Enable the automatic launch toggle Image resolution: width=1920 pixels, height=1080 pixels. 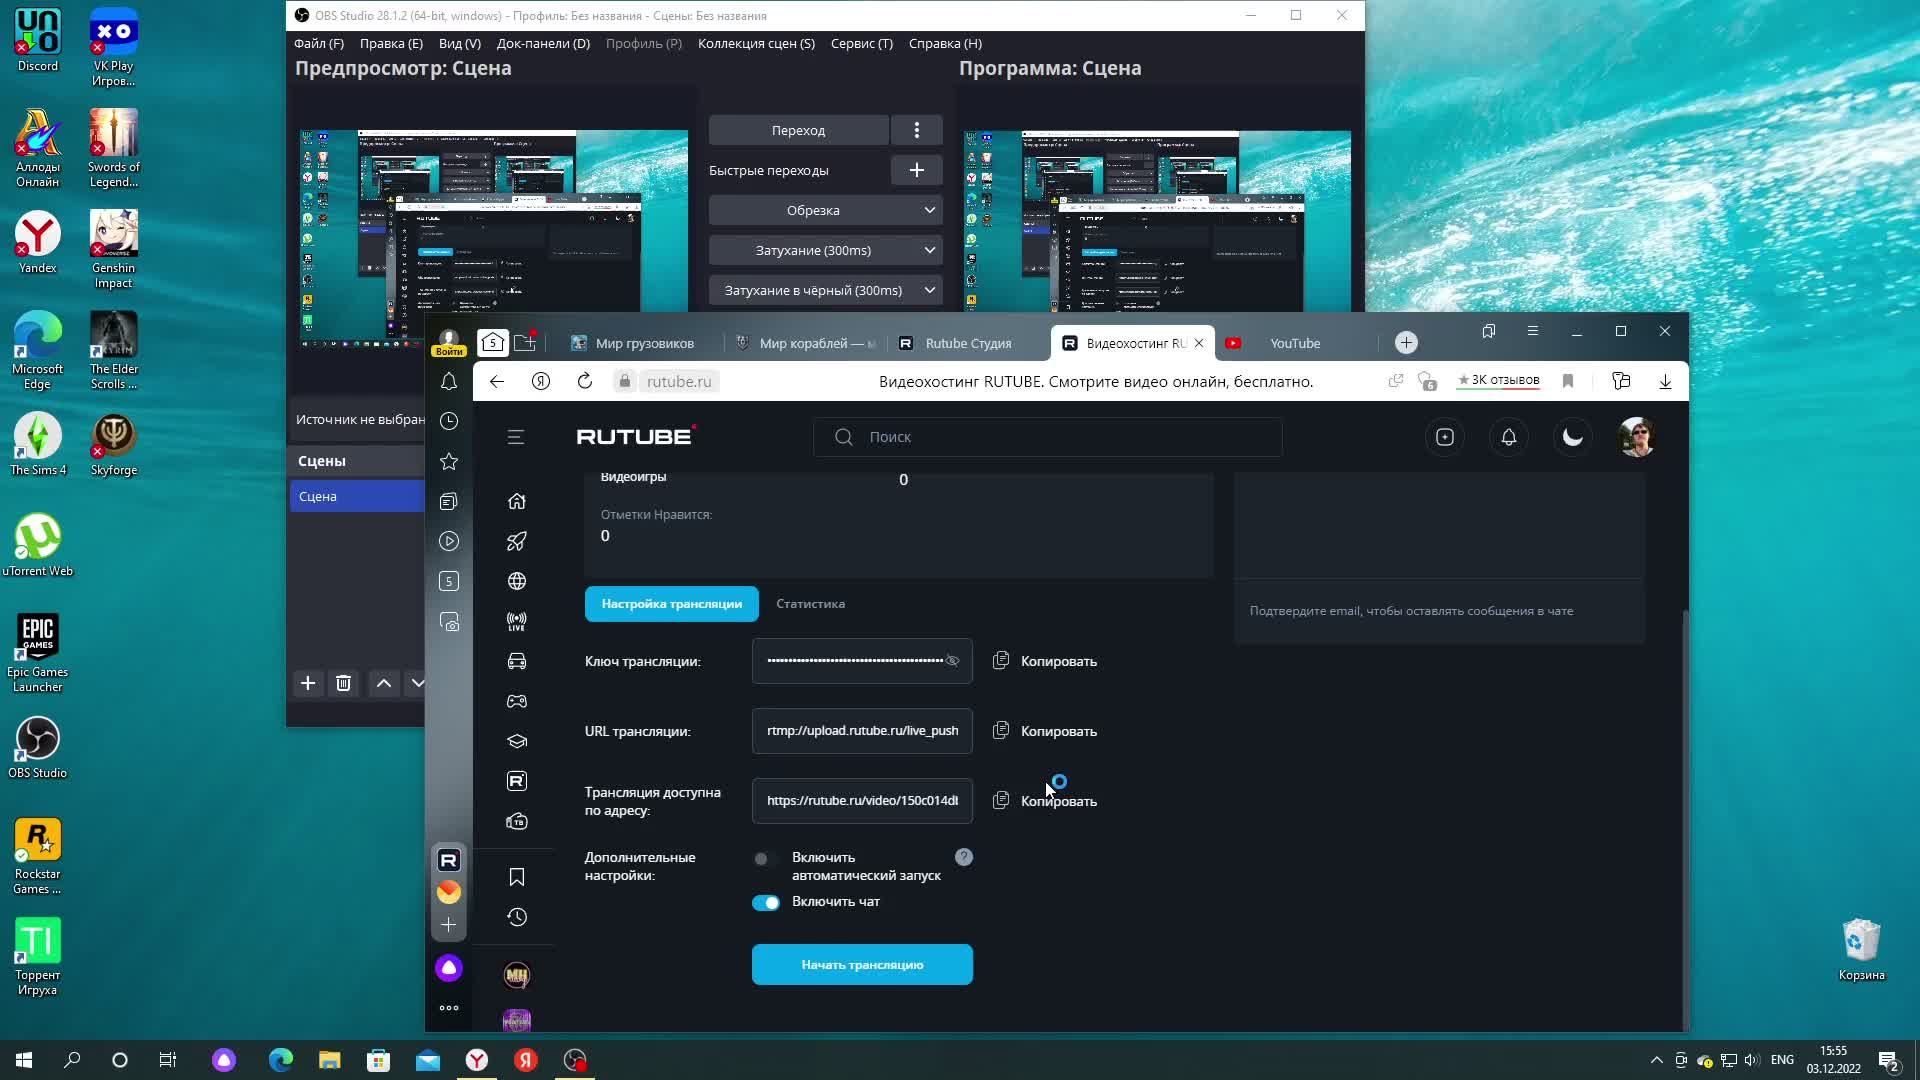pos(765,859)
